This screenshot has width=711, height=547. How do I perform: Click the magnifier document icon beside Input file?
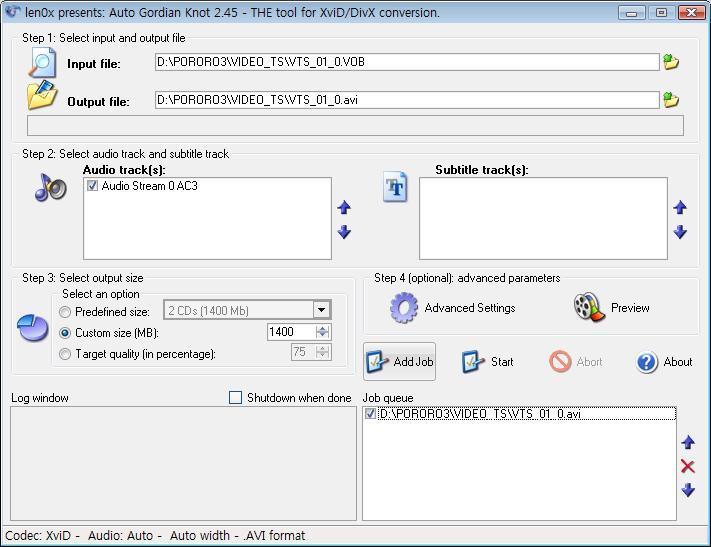point(43,63)
